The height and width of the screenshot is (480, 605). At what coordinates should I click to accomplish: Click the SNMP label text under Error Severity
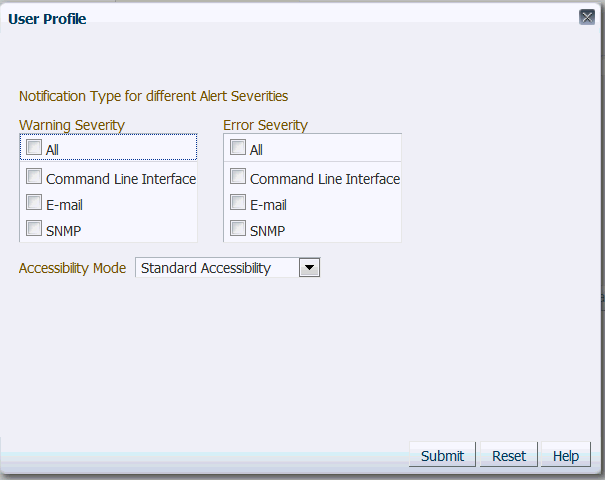pyautogui.click(x=267, y=231)
